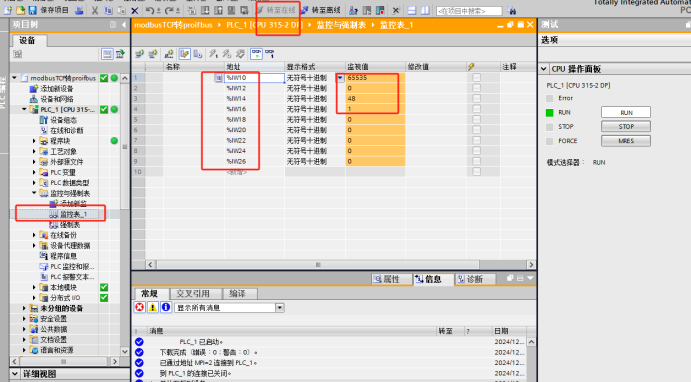Click the split editor vertically icon
Viewport: 691px width, 382px height.
coord(425,10)
